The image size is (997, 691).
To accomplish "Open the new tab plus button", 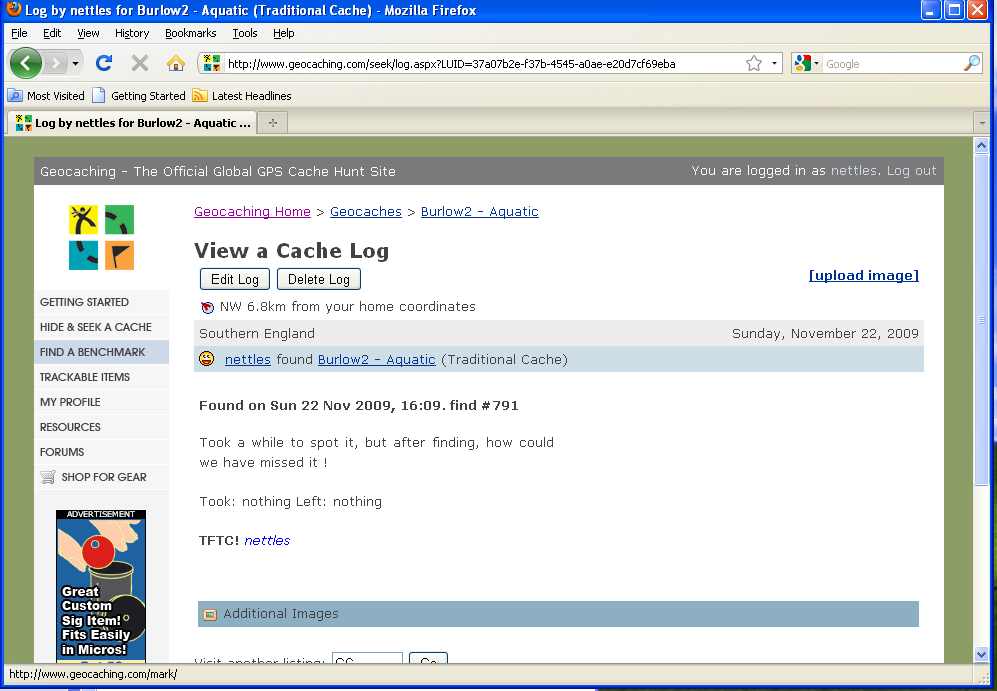I will (x=272, y=123).
